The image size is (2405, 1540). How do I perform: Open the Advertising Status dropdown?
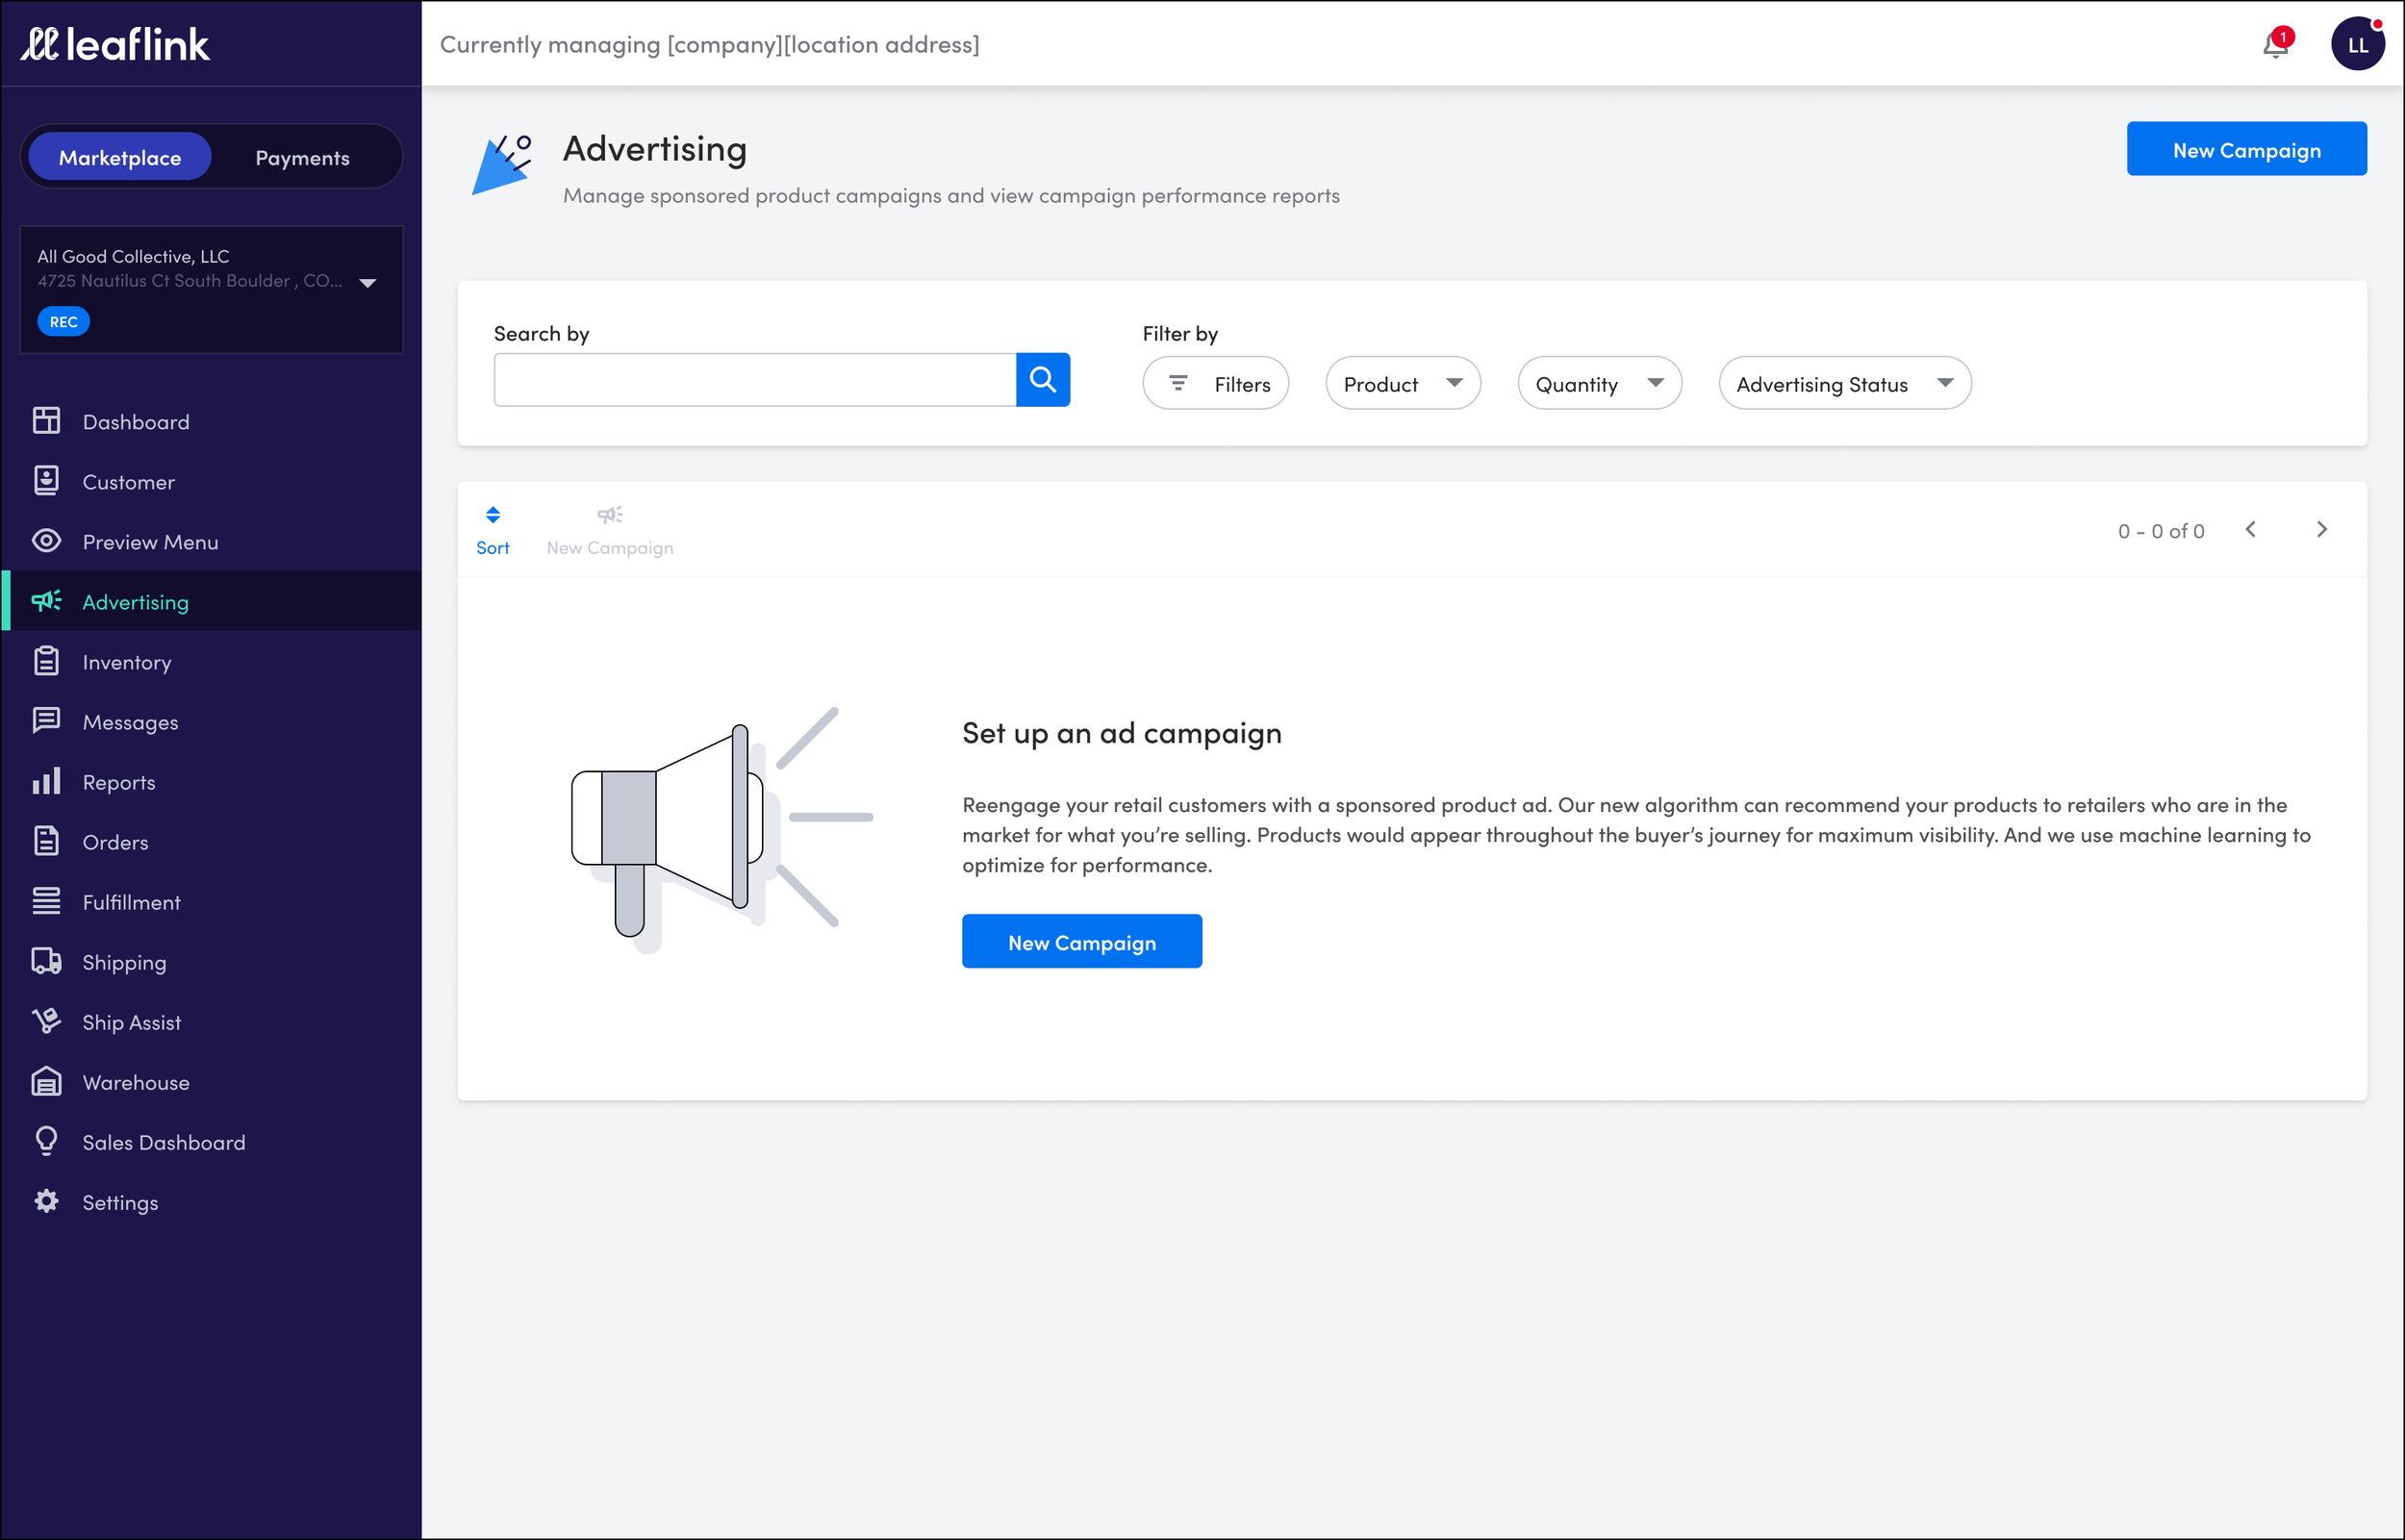coord(1844,384)
